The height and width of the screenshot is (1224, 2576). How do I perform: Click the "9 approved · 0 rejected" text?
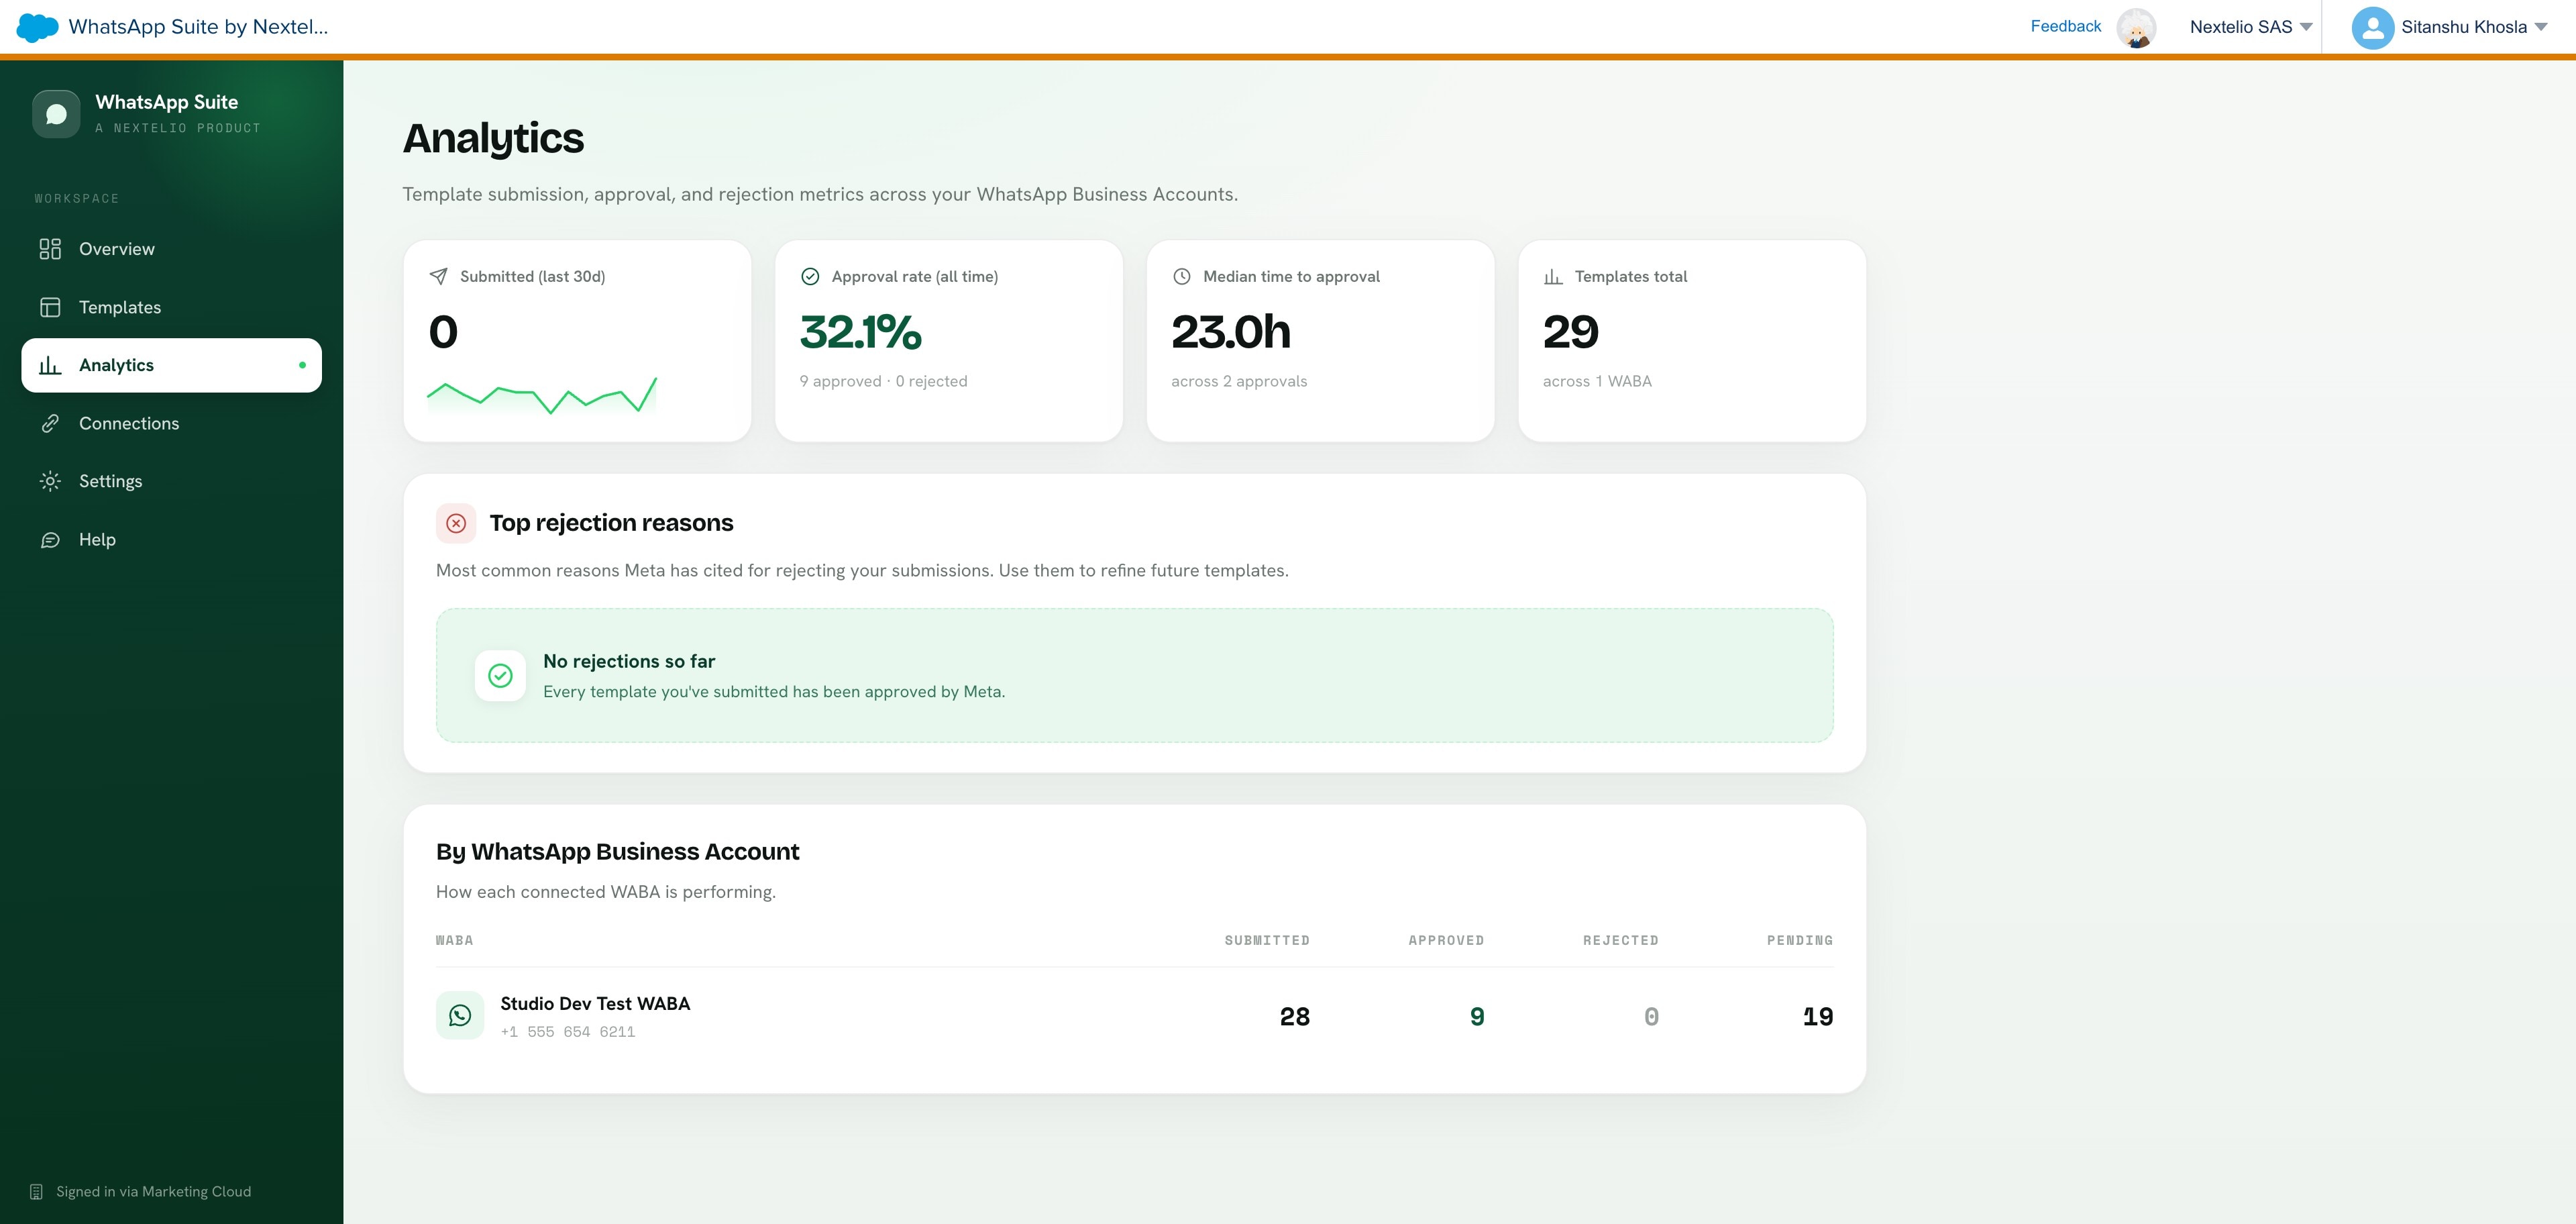[x=883, y=381]
